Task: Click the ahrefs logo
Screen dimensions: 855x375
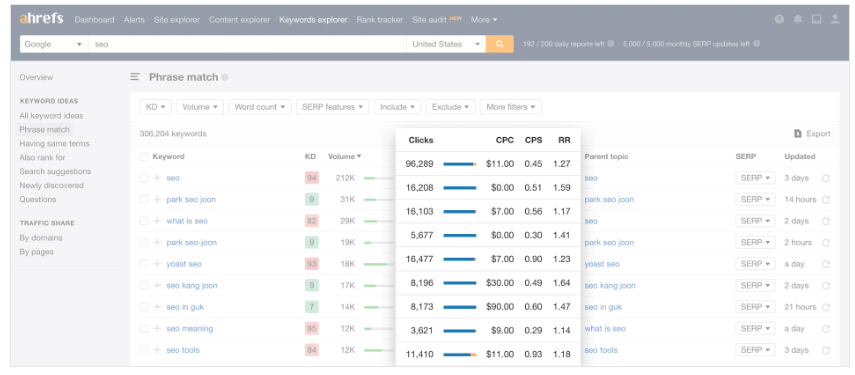Action: tap(41, 19)
